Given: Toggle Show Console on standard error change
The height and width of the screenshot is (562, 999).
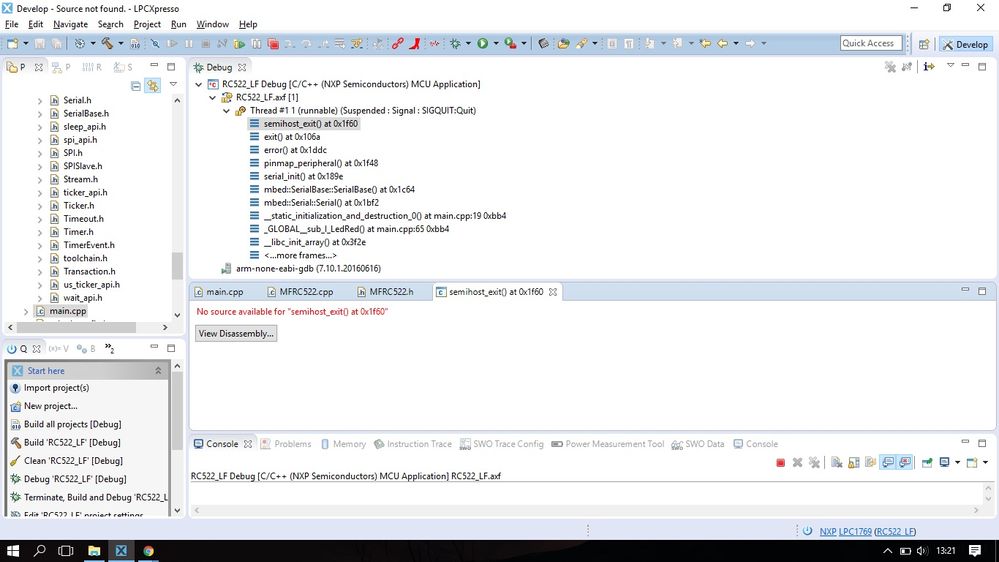Looking at the screenshot, I should click(905, 463).
